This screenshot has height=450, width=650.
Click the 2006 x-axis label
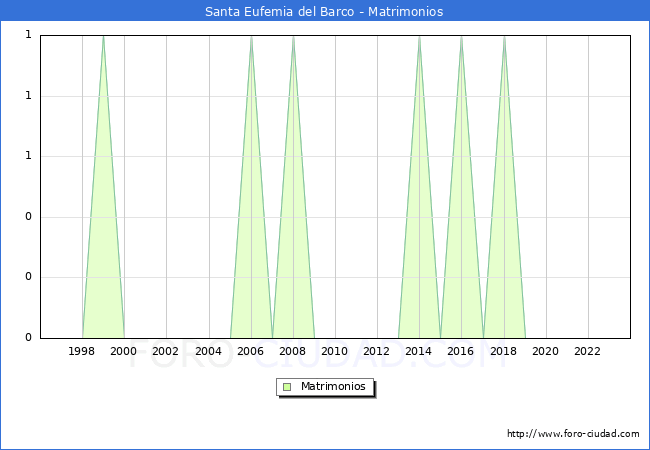[250, 351]
